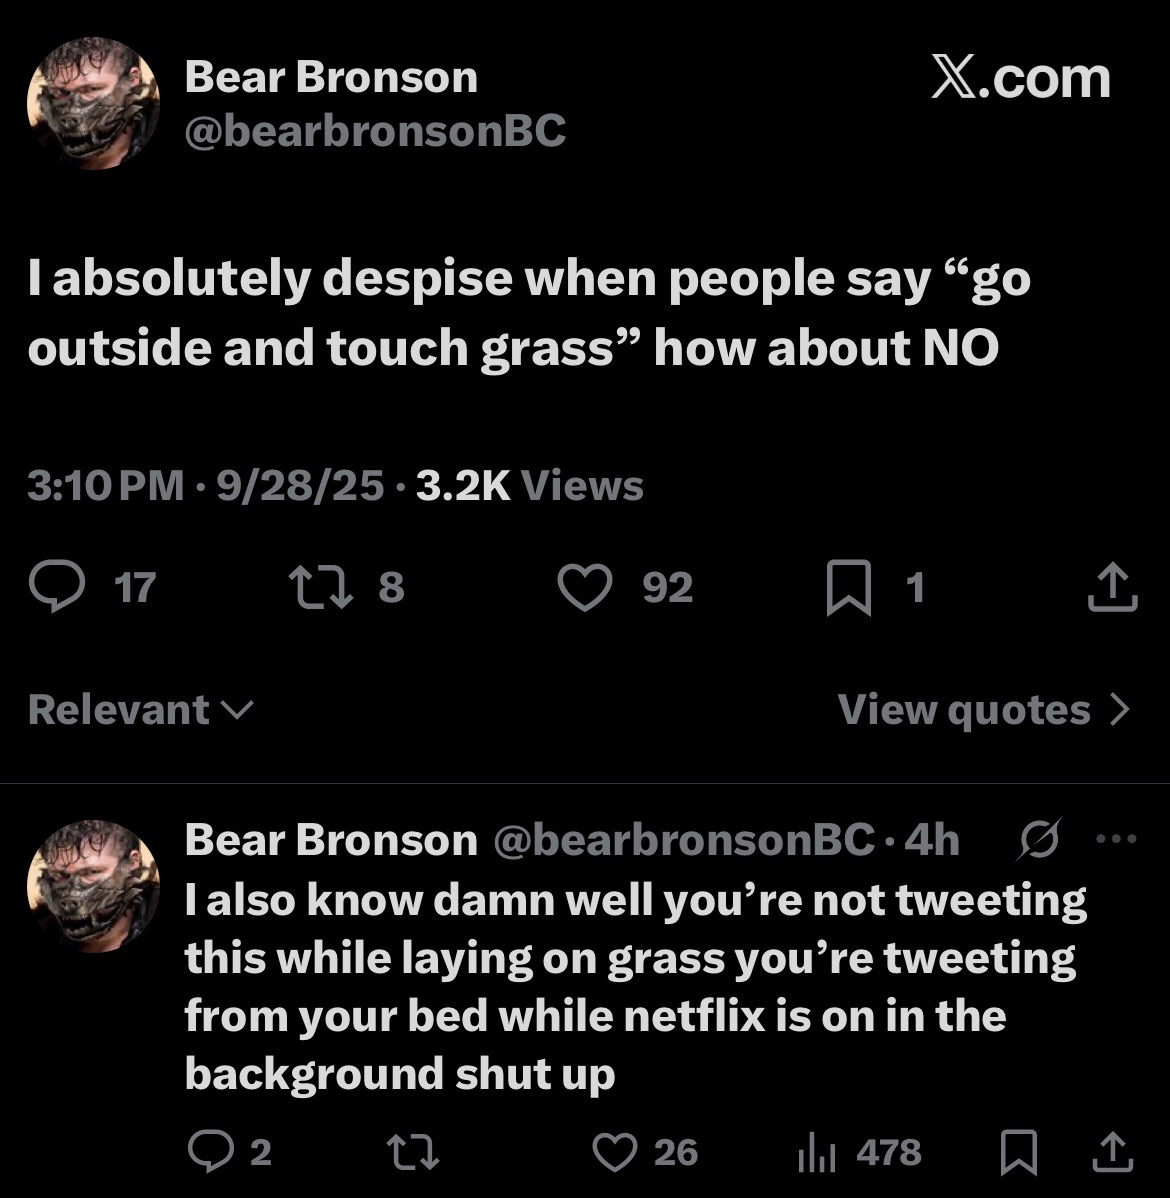
Task: Open the reply author's avatar
Action: click(x=93, y=885)
